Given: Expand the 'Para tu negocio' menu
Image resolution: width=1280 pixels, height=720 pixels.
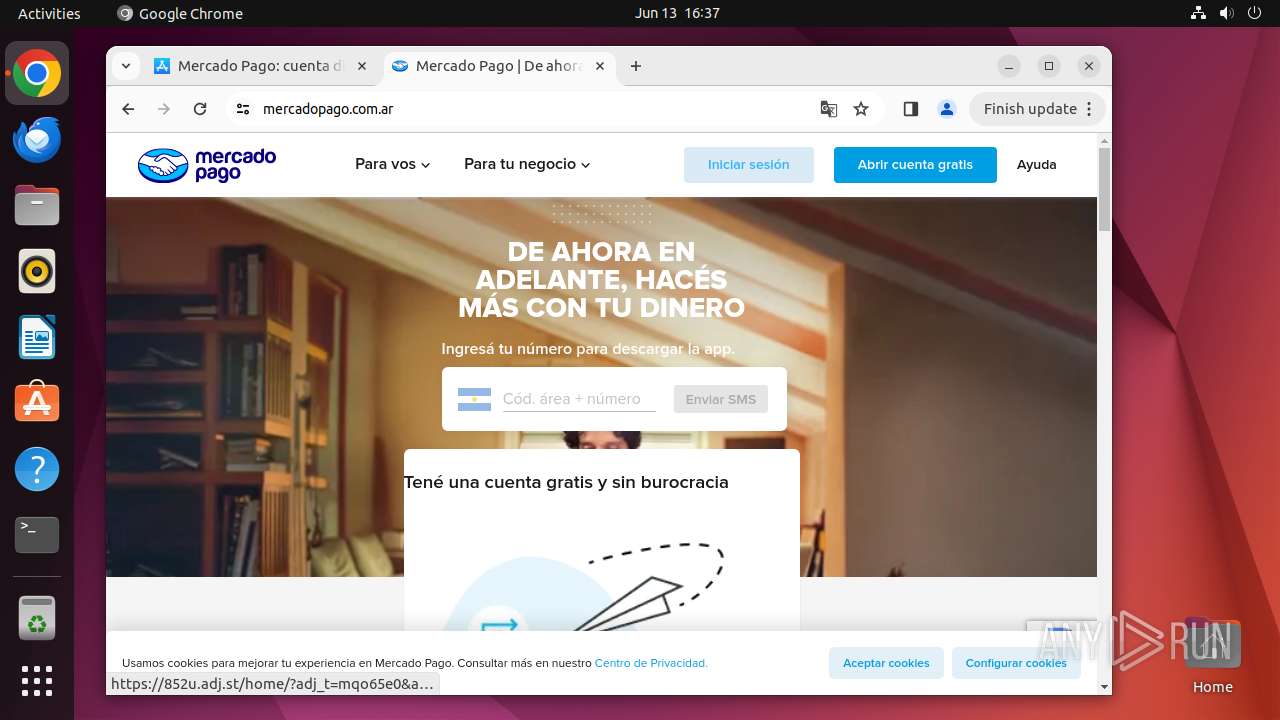Looking at the screenshot, I should 527,164.
